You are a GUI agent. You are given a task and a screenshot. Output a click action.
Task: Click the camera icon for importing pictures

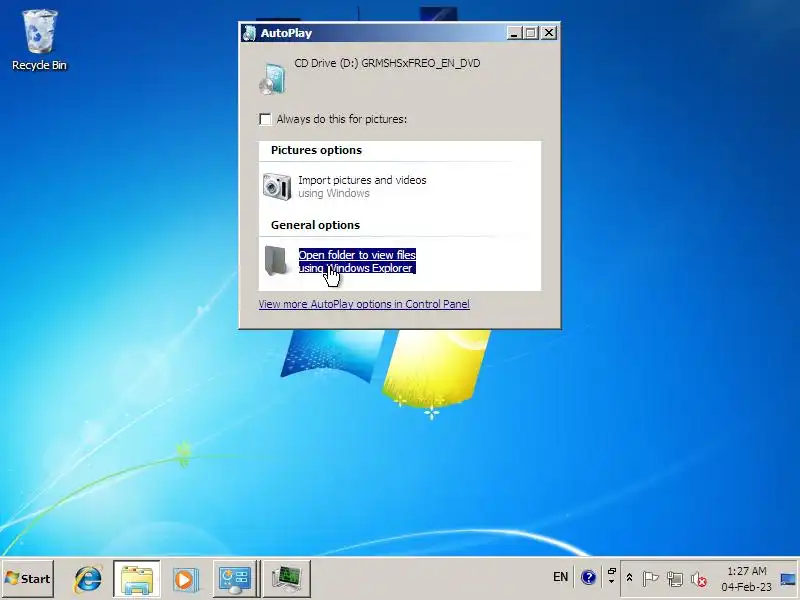coord(277,186)
